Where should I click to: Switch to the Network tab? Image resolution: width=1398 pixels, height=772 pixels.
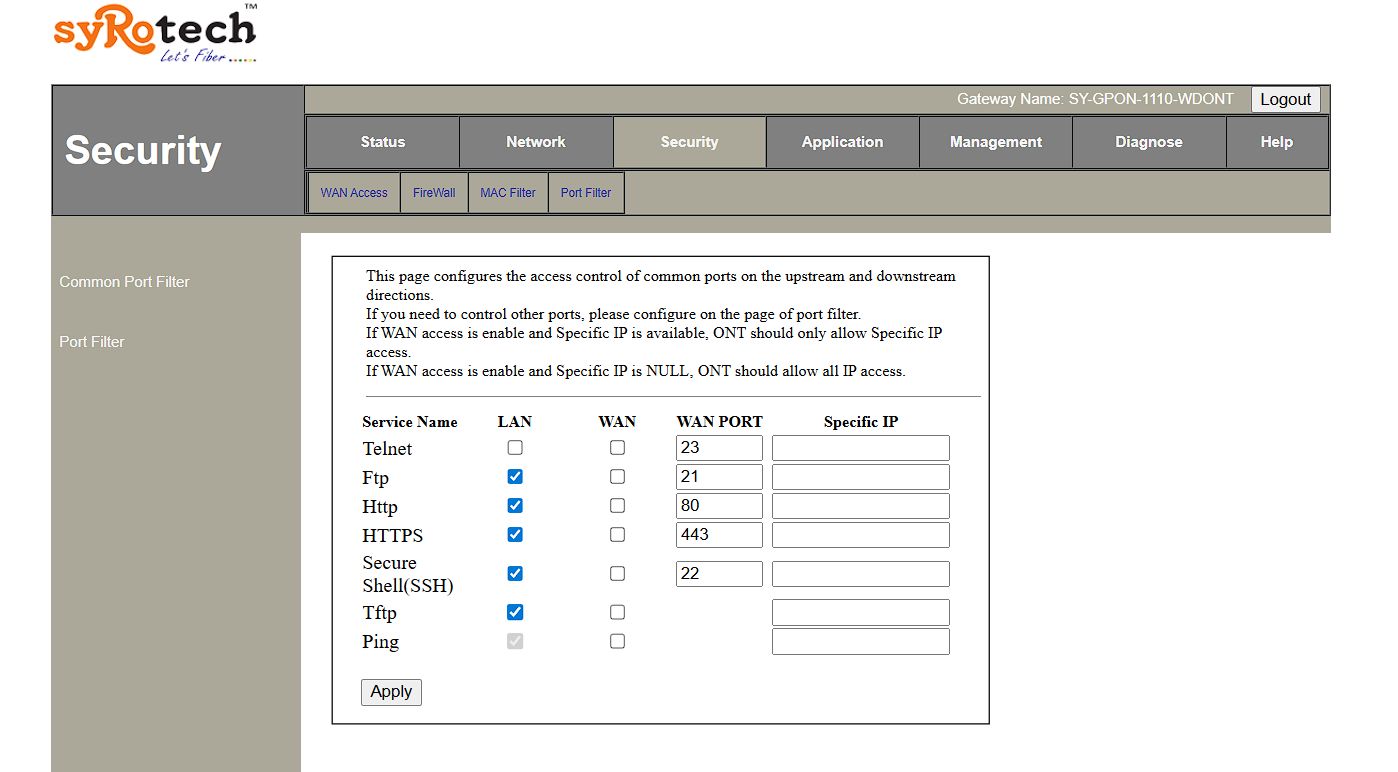pos(535,142)
